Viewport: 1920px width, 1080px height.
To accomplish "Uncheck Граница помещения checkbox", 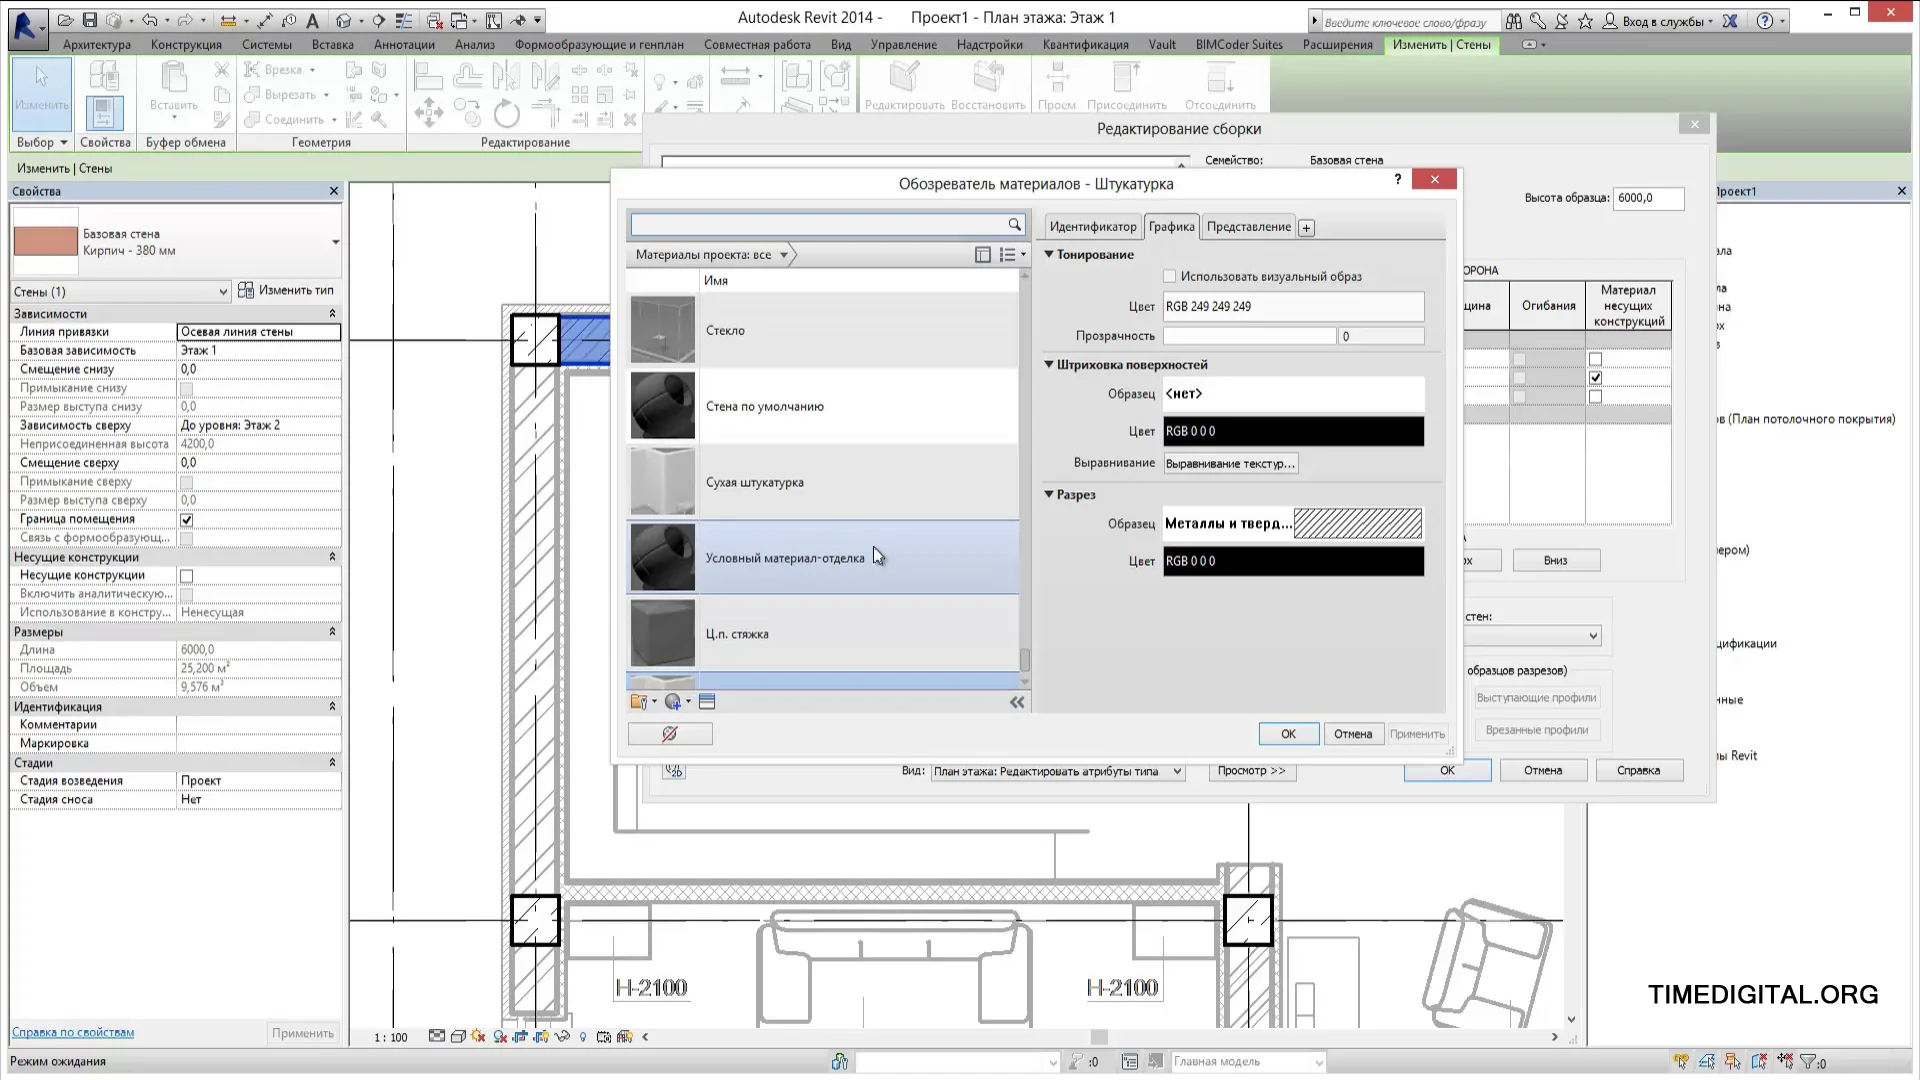I will click(186, 520).
